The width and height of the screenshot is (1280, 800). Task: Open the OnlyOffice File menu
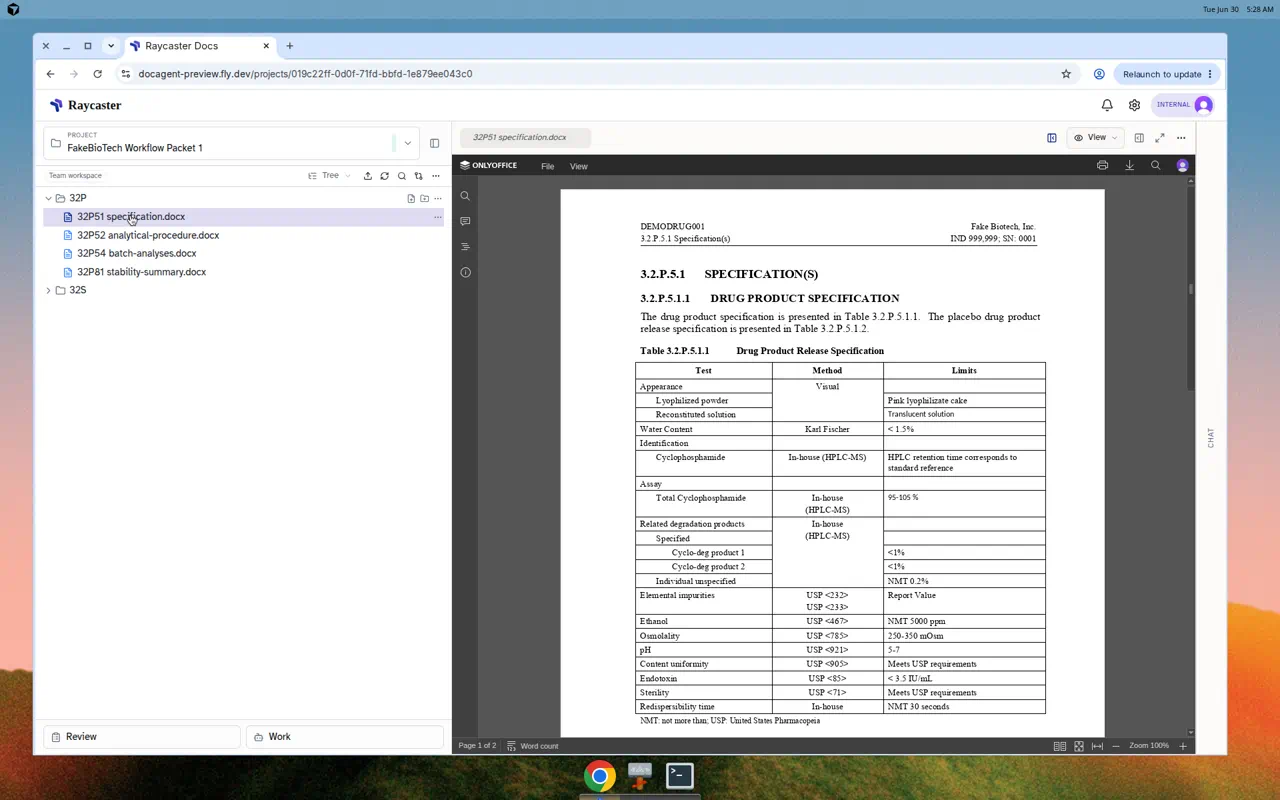click(x=547, y=166)
